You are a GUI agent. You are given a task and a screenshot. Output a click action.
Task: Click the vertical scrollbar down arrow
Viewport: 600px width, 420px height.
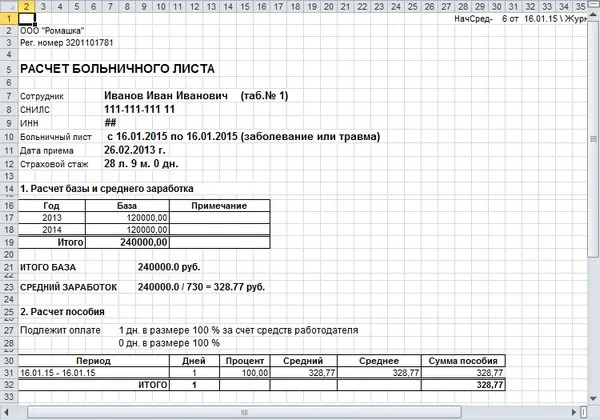pos(593,399)
